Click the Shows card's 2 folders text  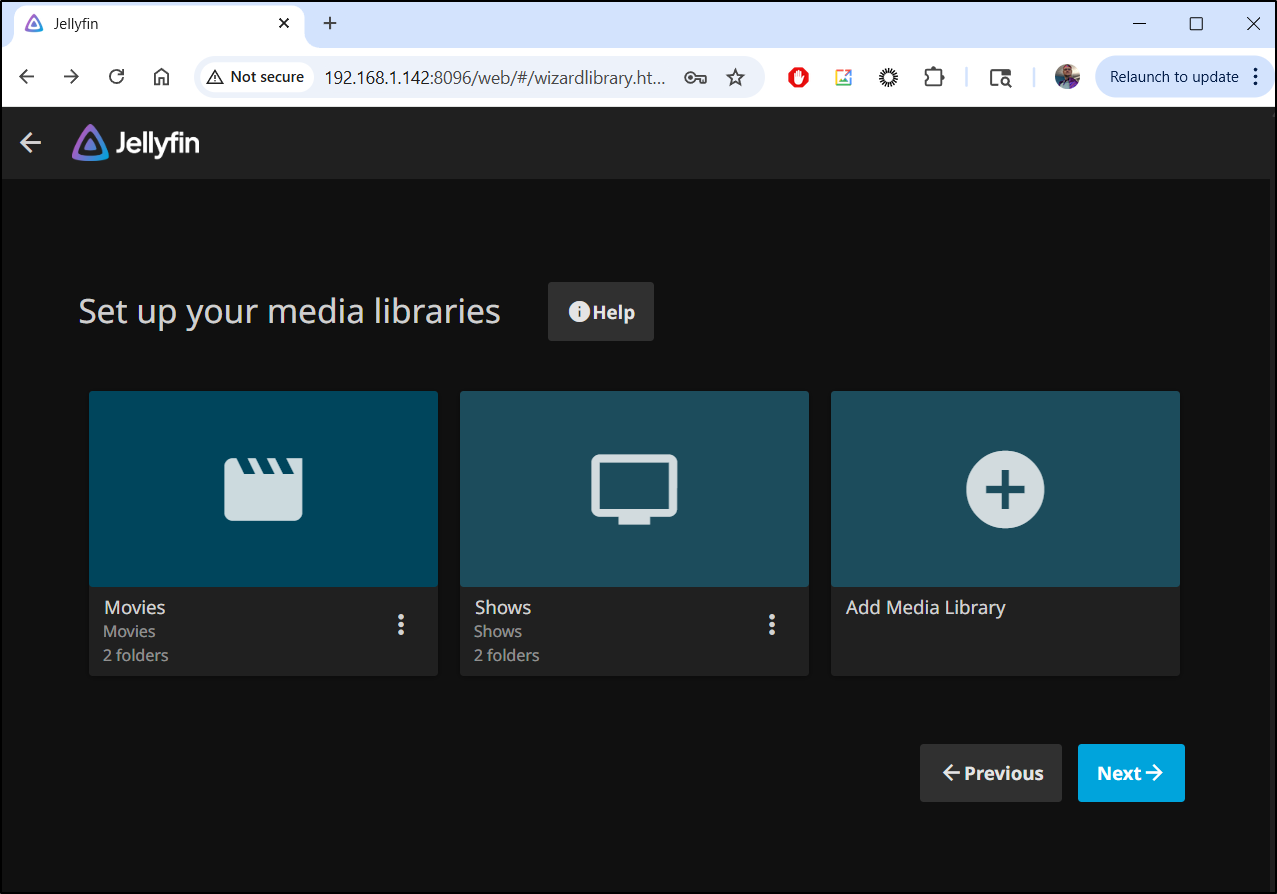507,656
